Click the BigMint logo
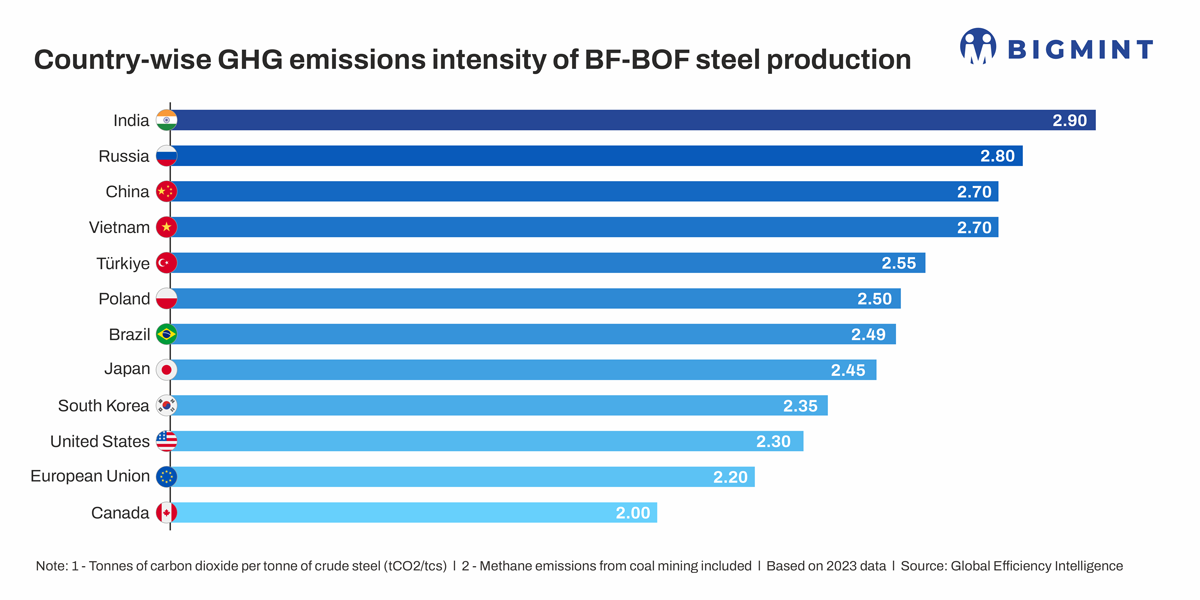The image size is (1200, 600). [x=1056, y=47]
